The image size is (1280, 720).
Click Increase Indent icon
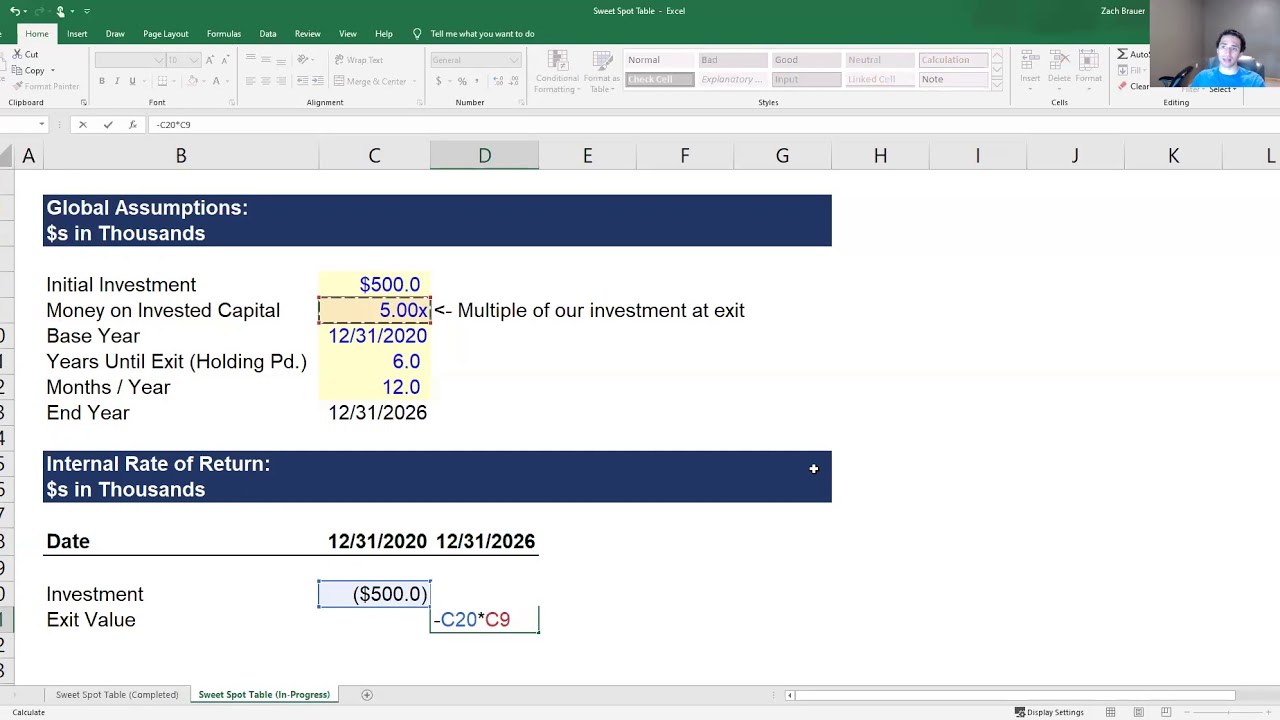(x=318, y=81)
